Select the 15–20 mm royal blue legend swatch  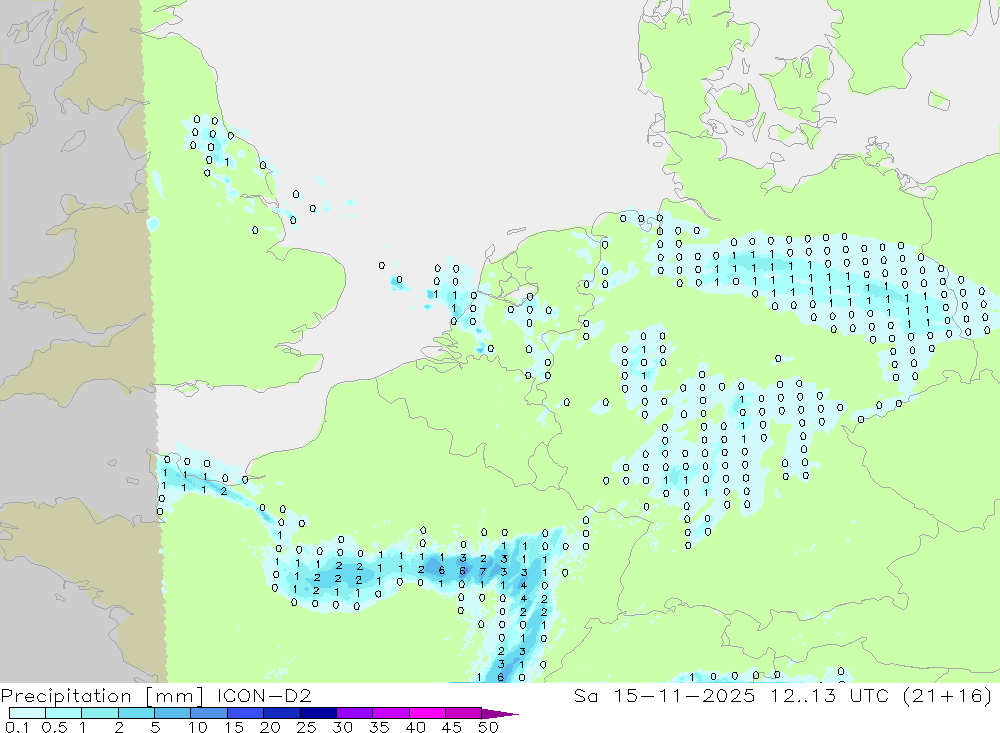(246, 713)
